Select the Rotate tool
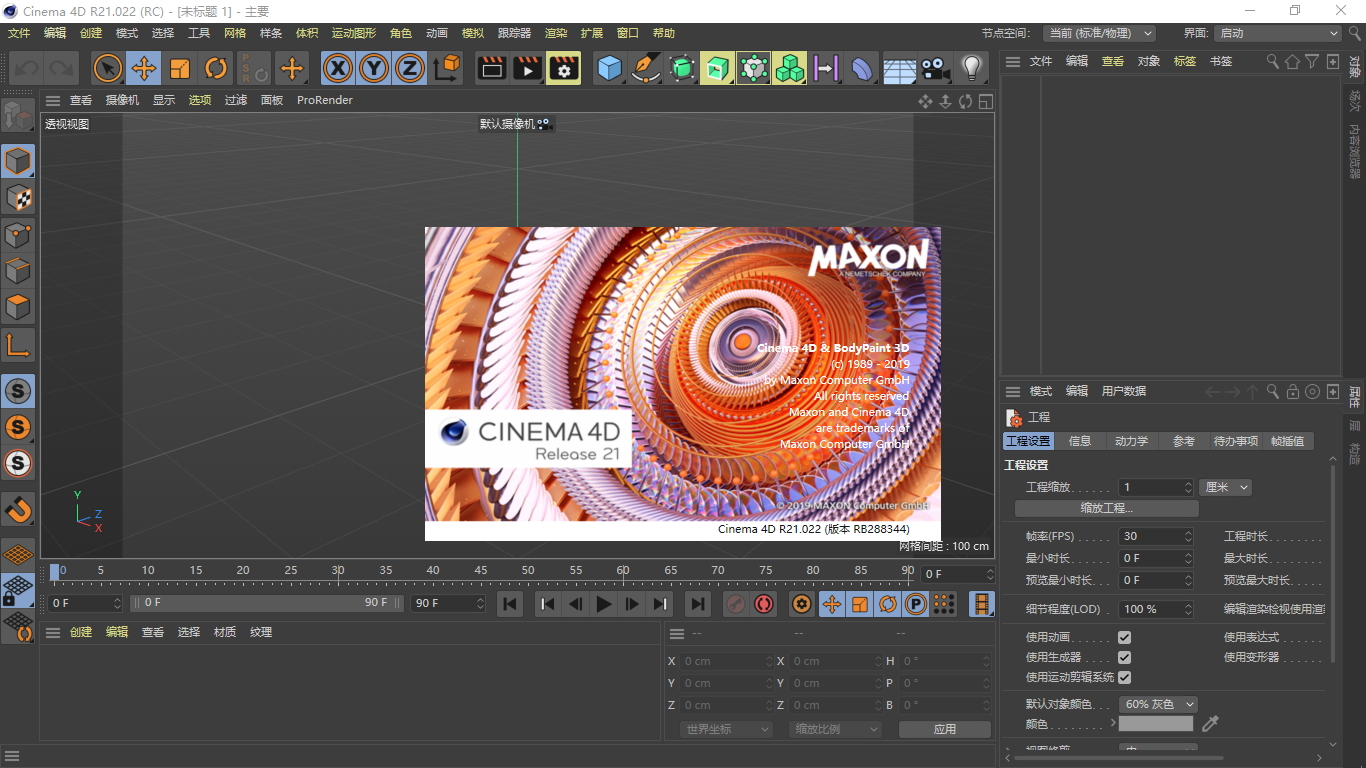Image resolution: width=1366 pixels, height=768 pixels. click(216, 68)
